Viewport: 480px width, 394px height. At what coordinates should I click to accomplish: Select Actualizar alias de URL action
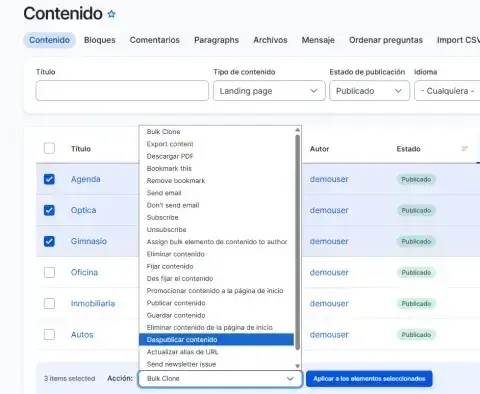[216, 352]
